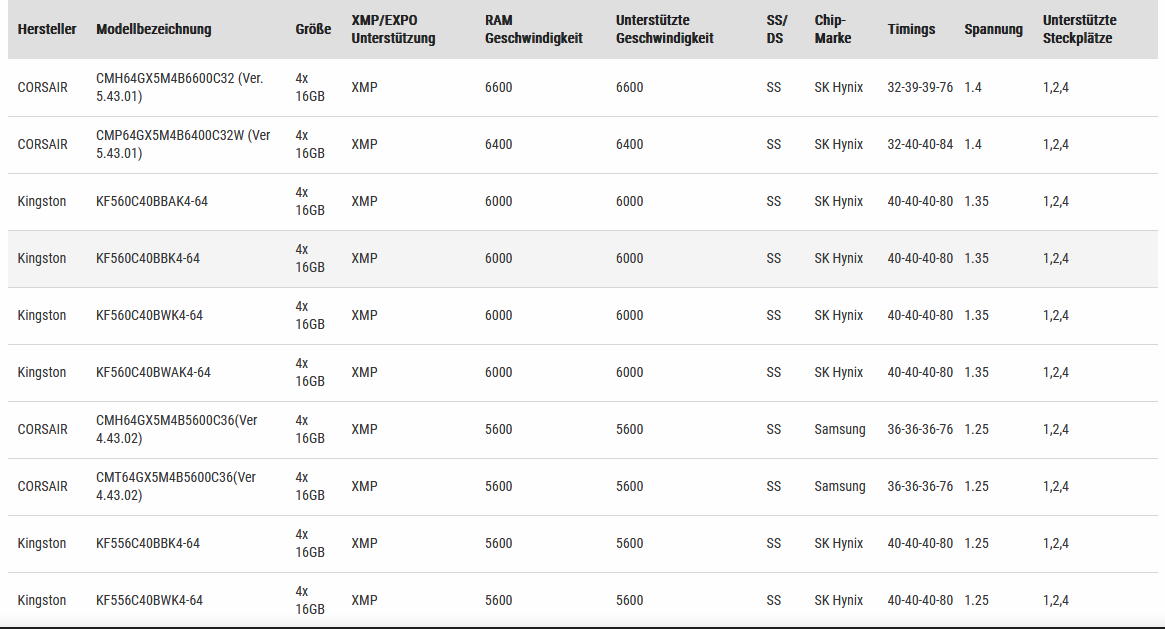Click model KF560C40BBAK4-64 text
Viewport: 1165px width, 629px height.
pyautogui.click(x=152, y=201)
